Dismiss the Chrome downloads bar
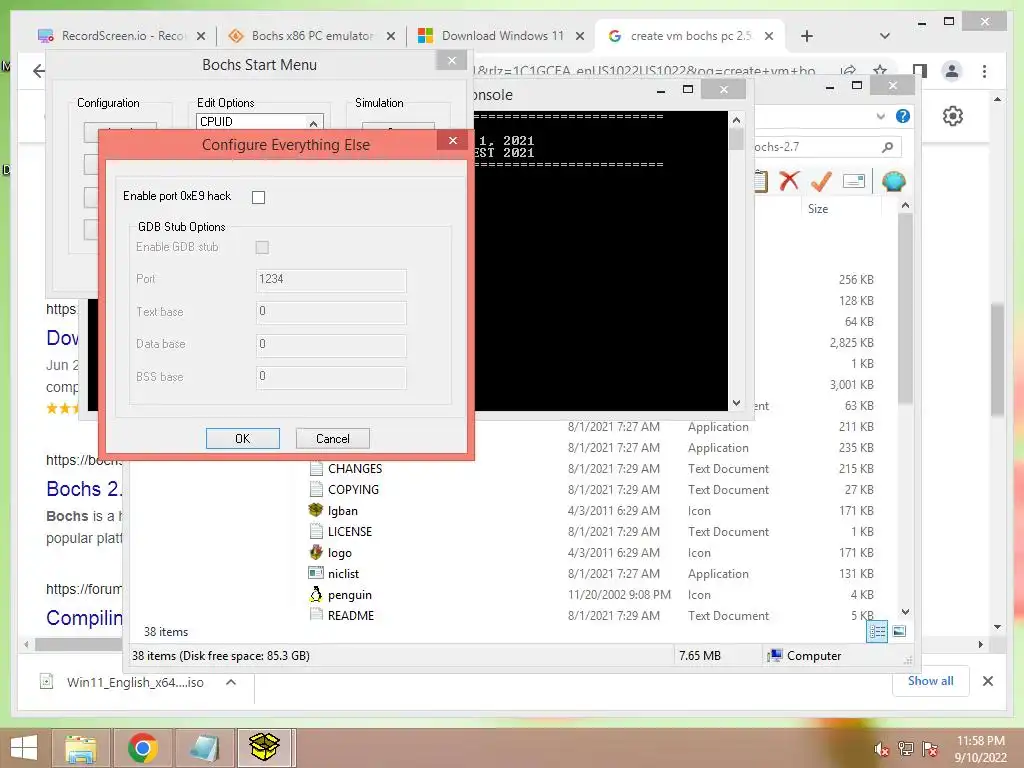Image resolution: width=1024 pixels, height=768 pixels. [x=987, y=681]
